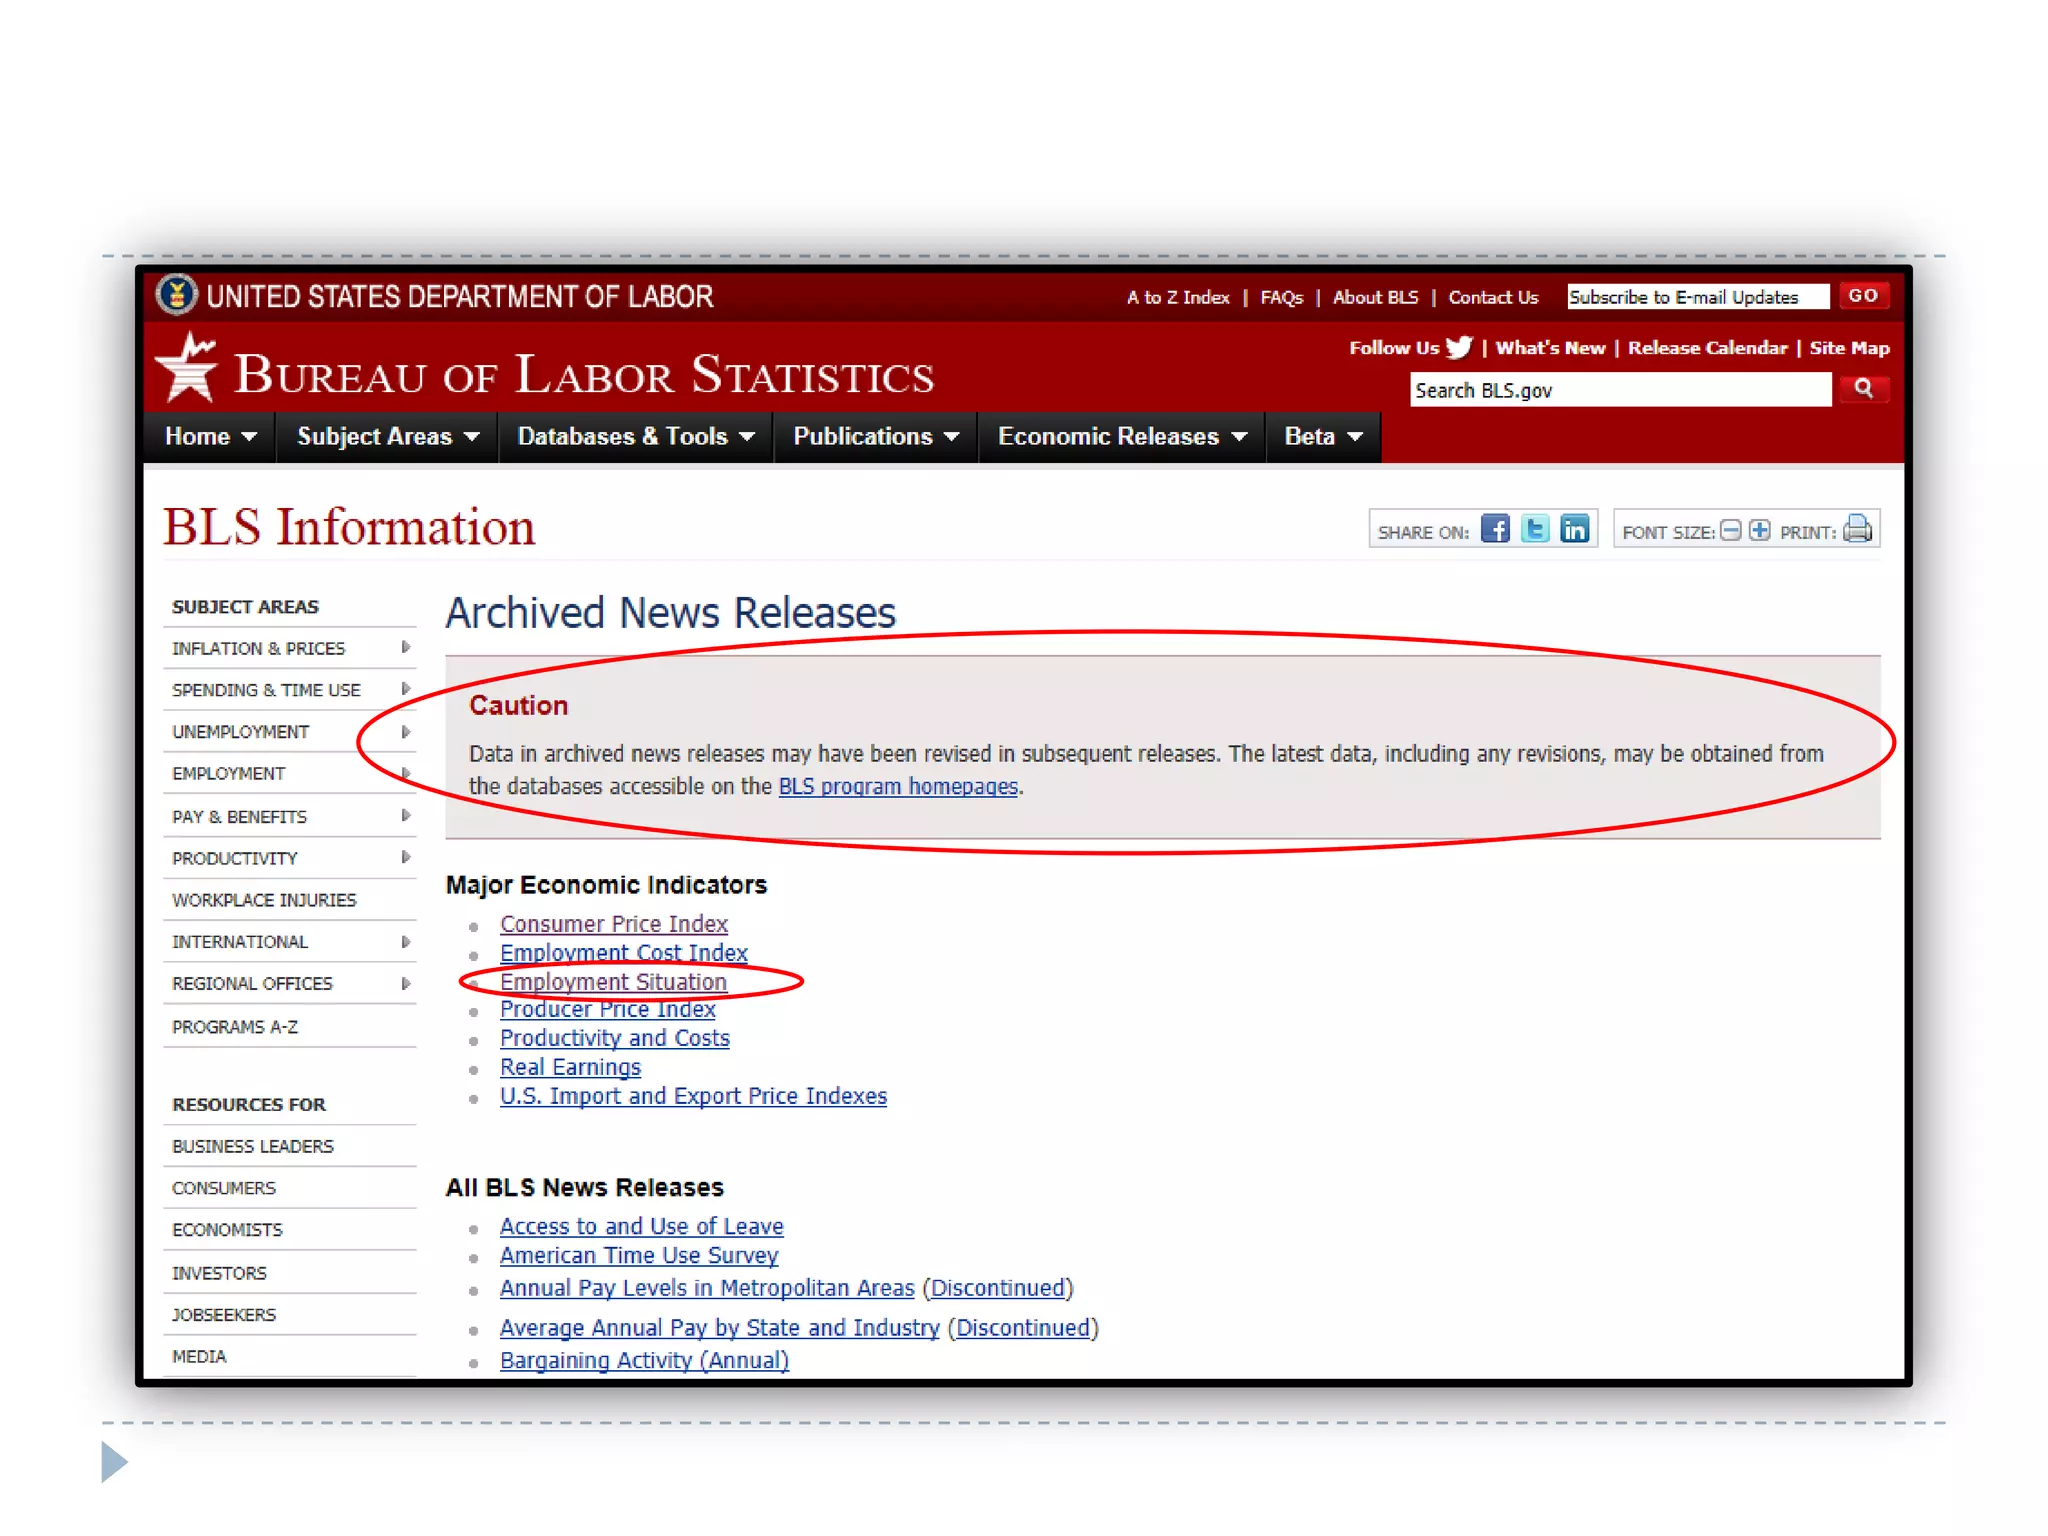Open the Follow Us Twitter bird icon
Viewport: 2048px width, 1536px height.
1459,348
